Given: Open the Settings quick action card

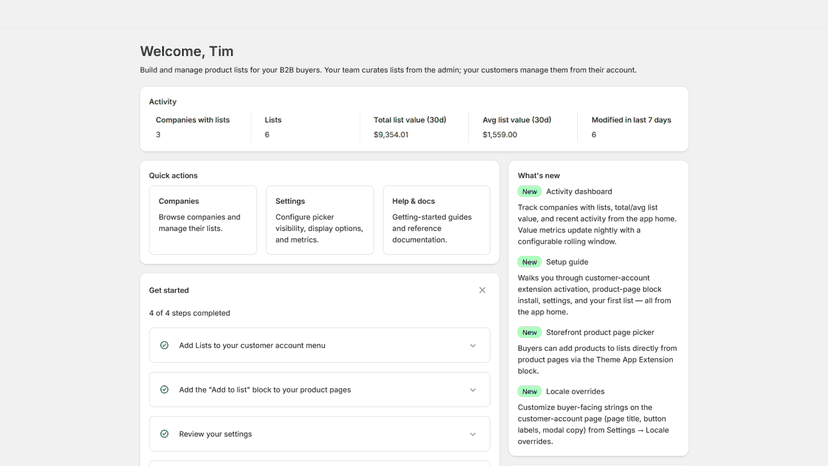Looking at the screenshot, I should click(319, 220).
